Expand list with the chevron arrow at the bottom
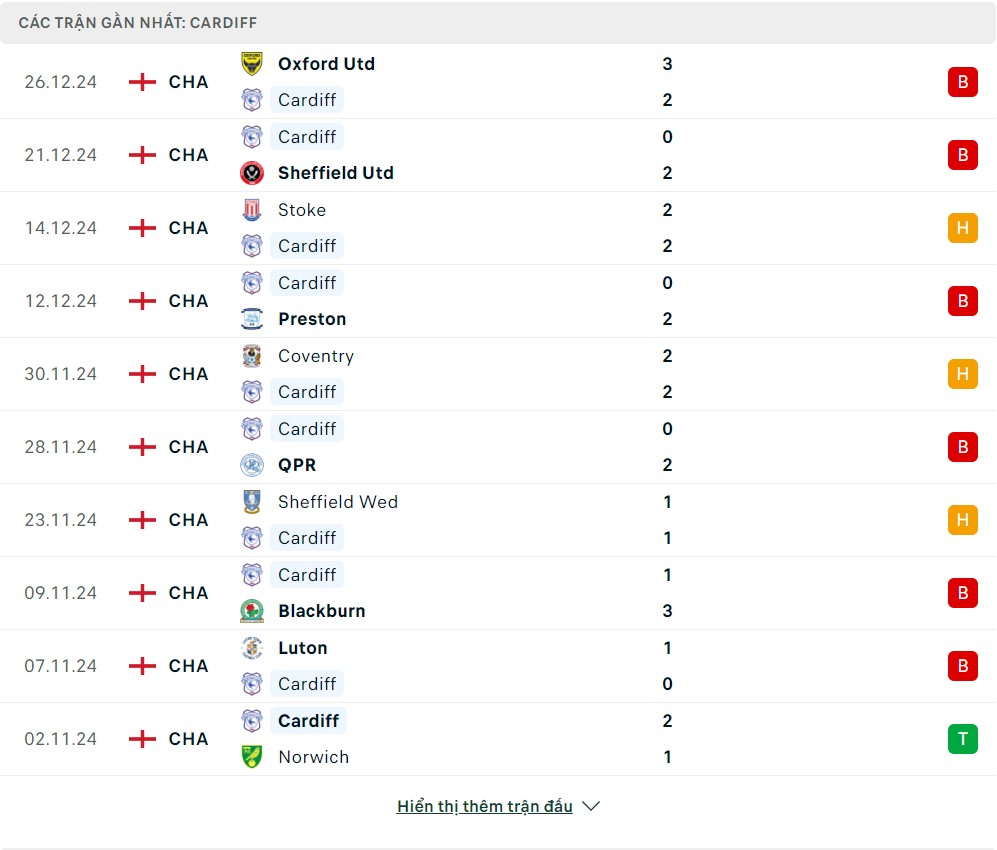Image resolution: width=997 pixels, height=850 pixels. pyautogui.click(x=591, y=806)
